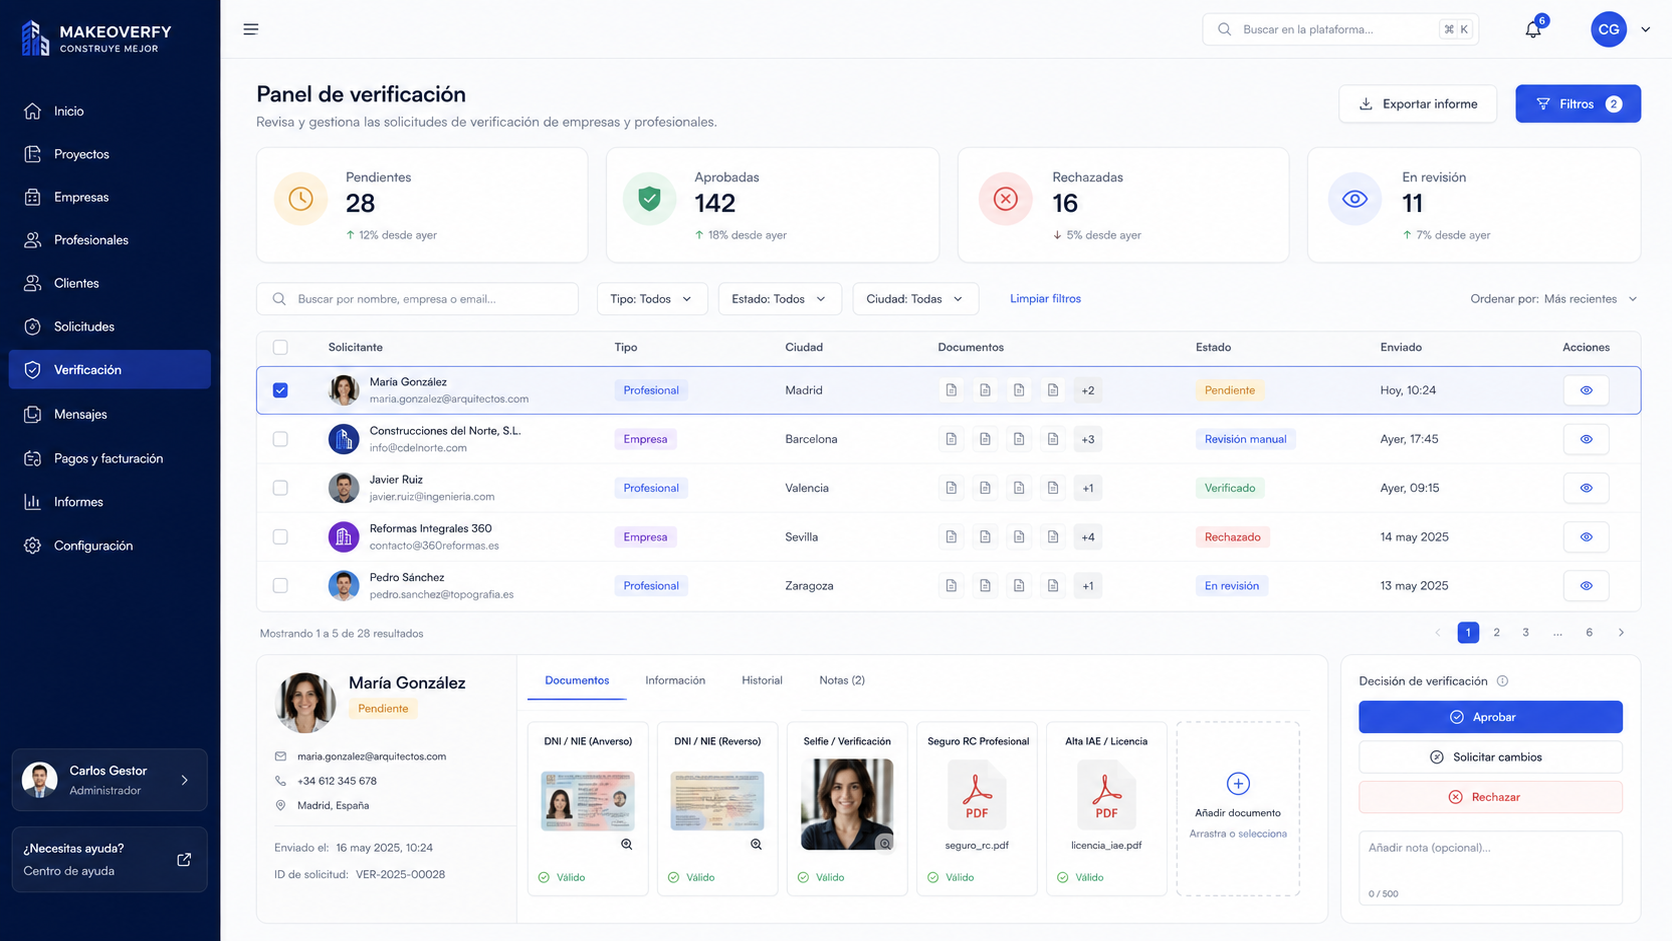Zoom the DNI / NIE (Reverso) document
This screenshot has width=1672, height=941.
point(756,844)
